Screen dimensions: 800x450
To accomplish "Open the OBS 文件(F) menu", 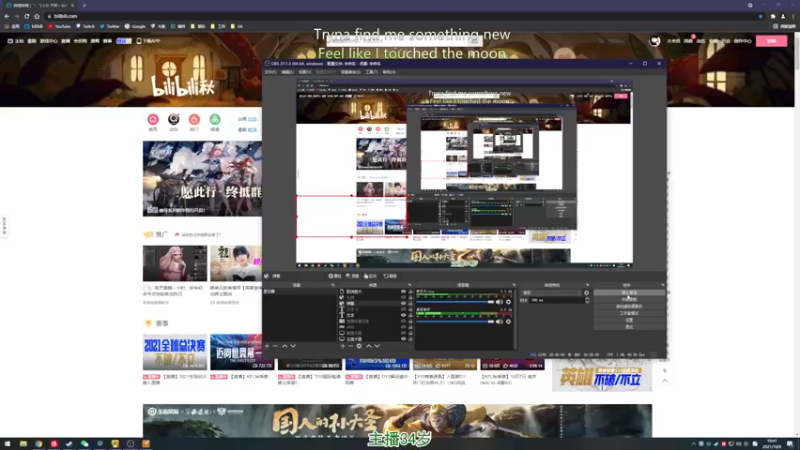I will [270, 72].
